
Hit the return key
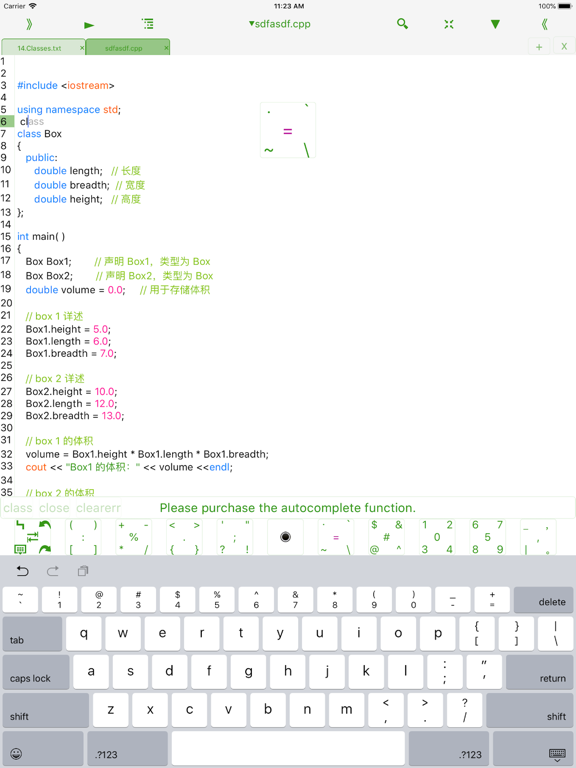point(539,672)
